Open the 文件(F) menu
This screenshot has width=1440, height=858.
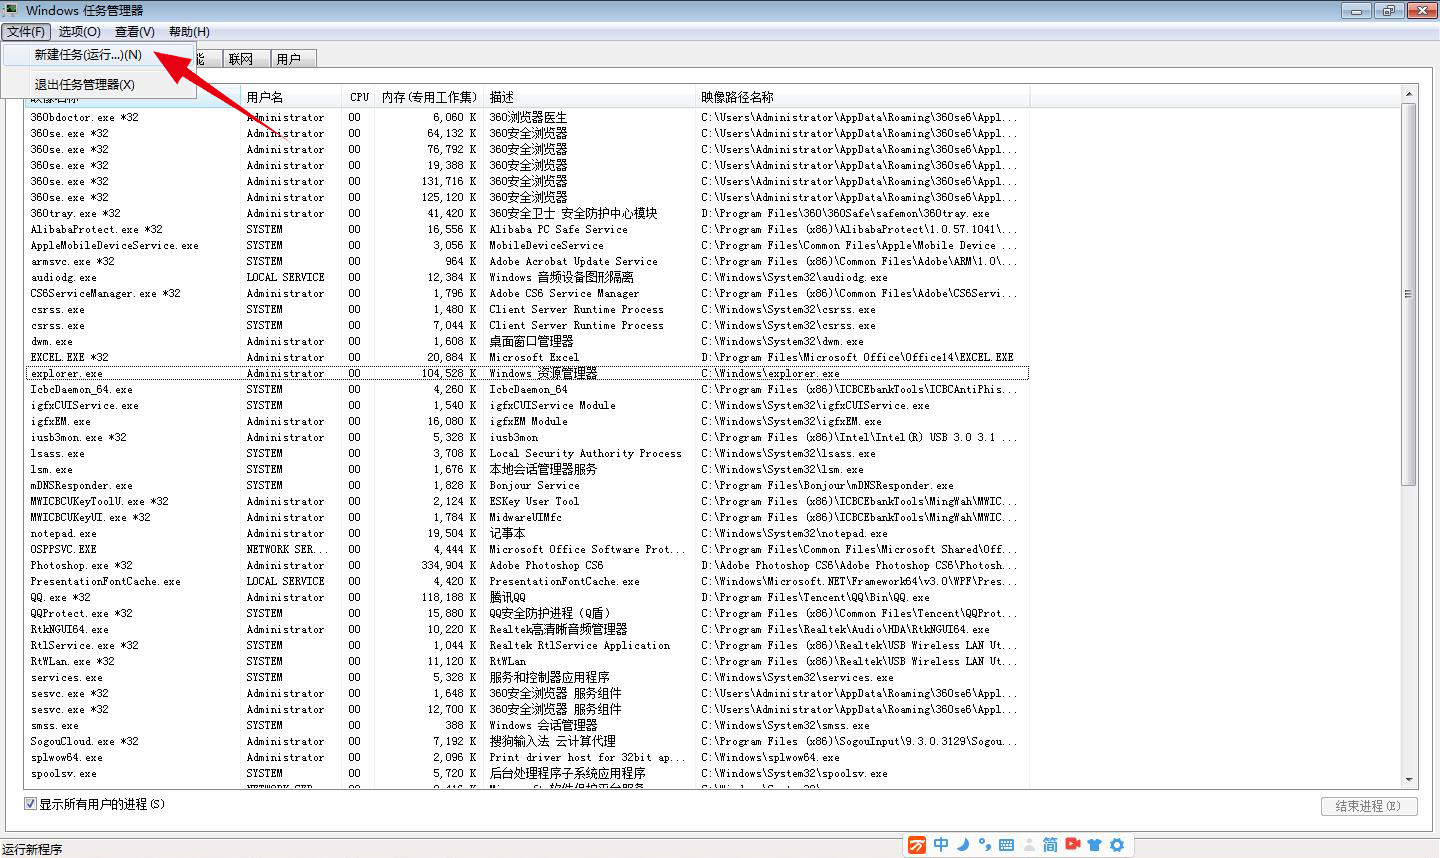[26, 32]
